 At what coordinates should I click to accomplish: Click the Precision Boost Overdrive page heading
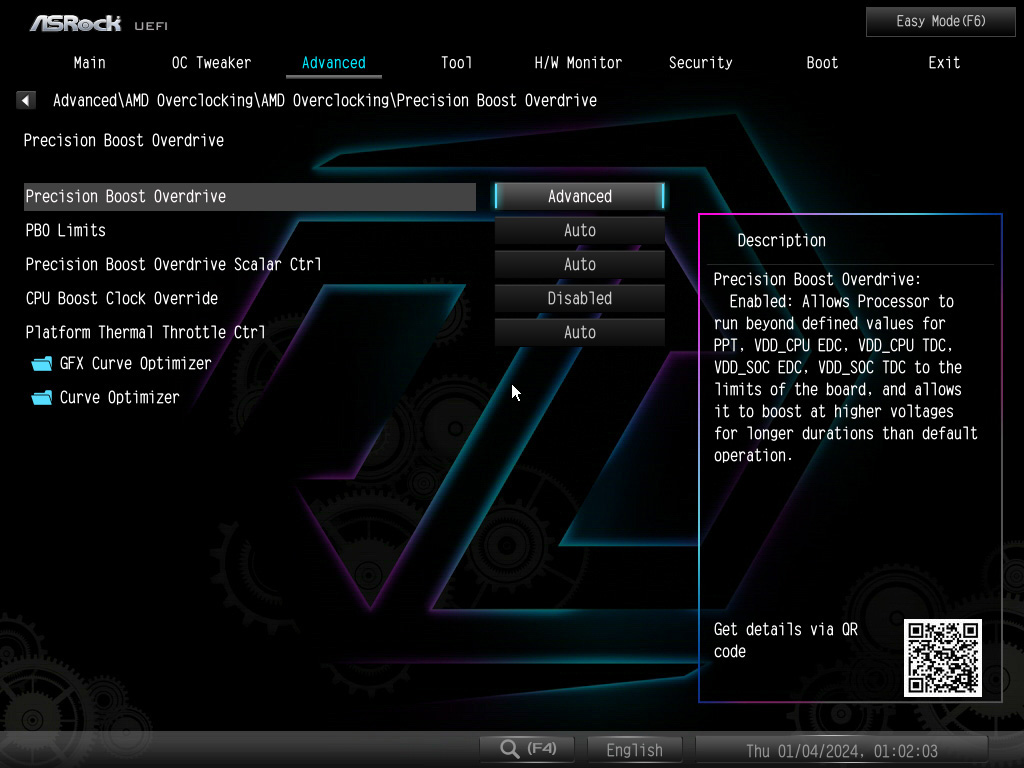tap(123, 140)
